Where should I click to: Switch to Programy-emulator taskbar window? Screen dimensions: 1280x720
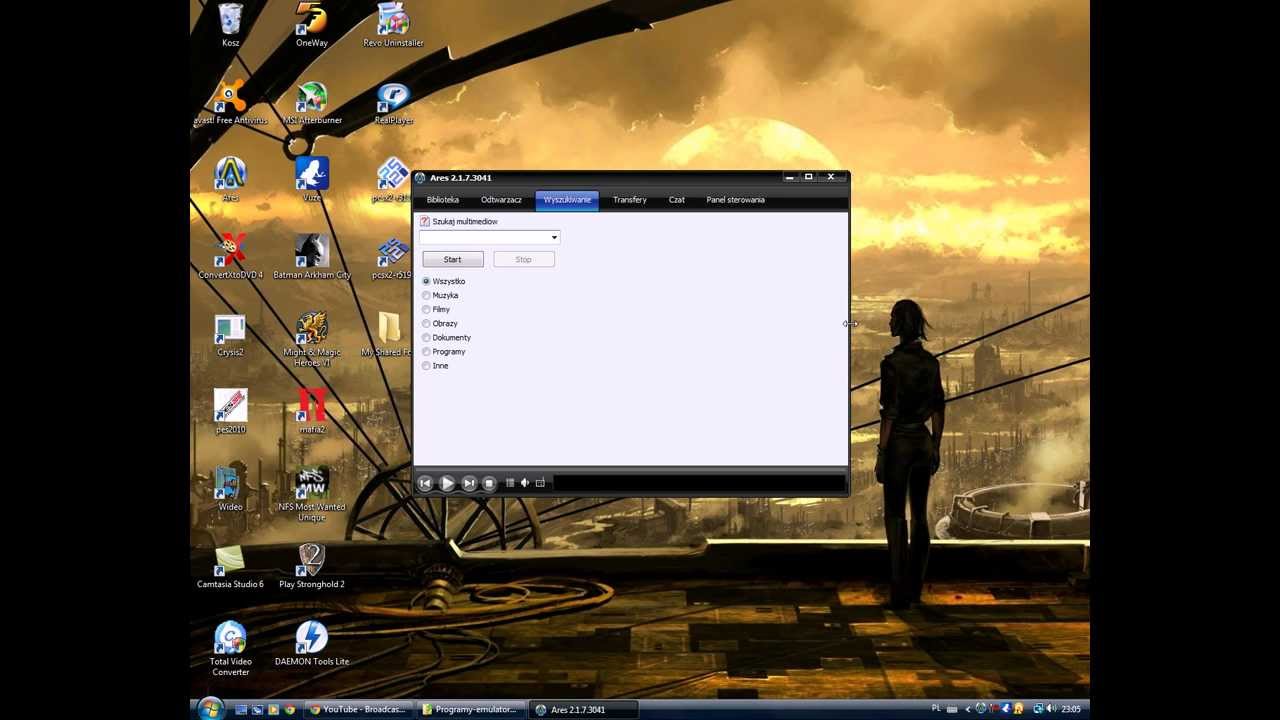click(x=470, y=710)
